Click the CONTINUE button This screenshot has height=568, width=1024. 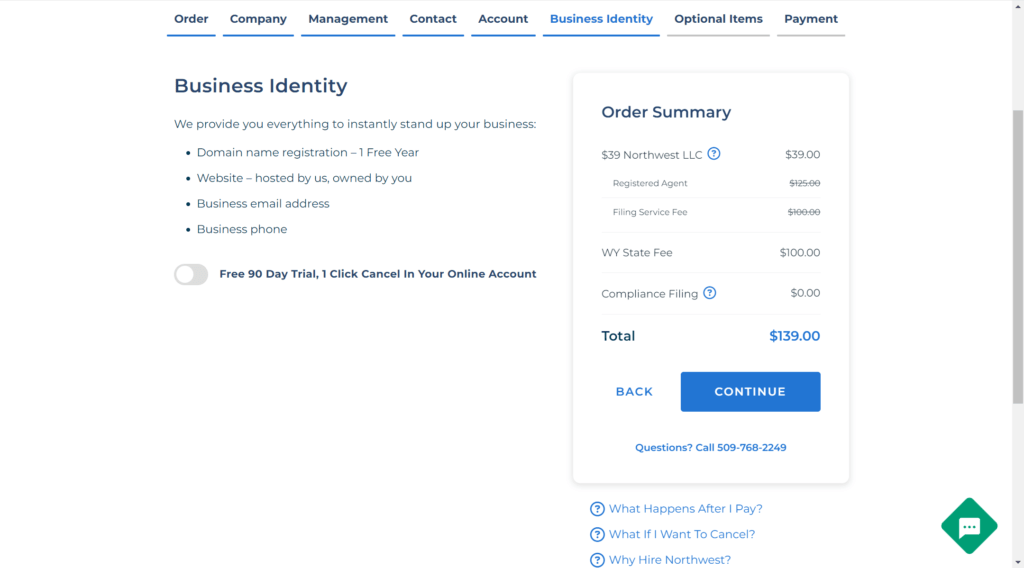(x=750, y=392)
